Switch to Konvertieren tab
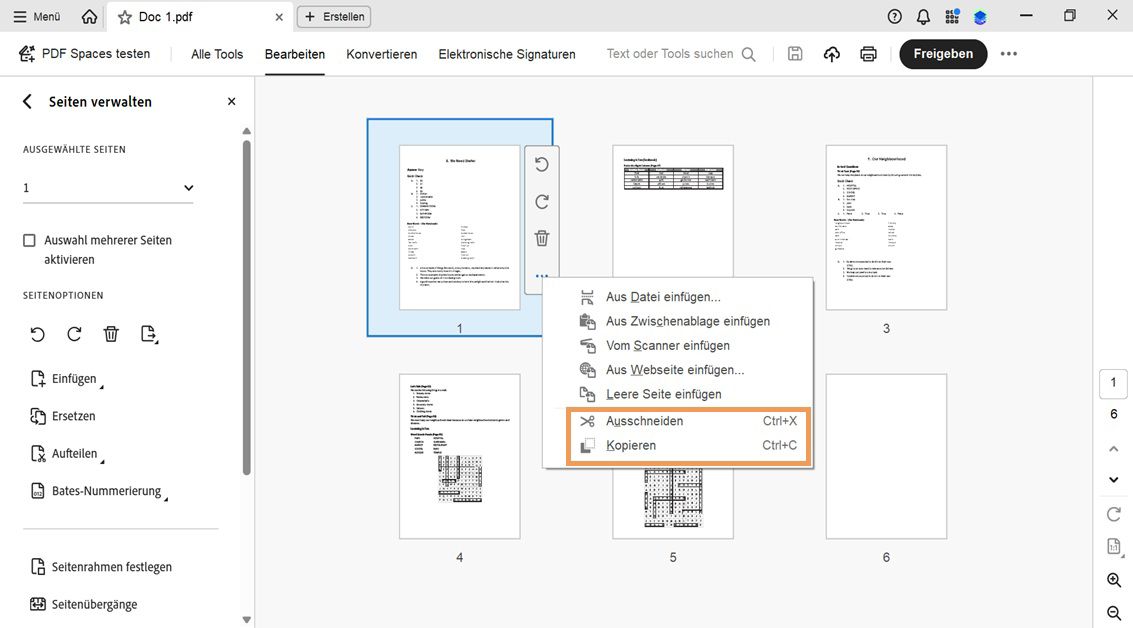This screenshot has width=1133, height=628. [x=382, y=54]
